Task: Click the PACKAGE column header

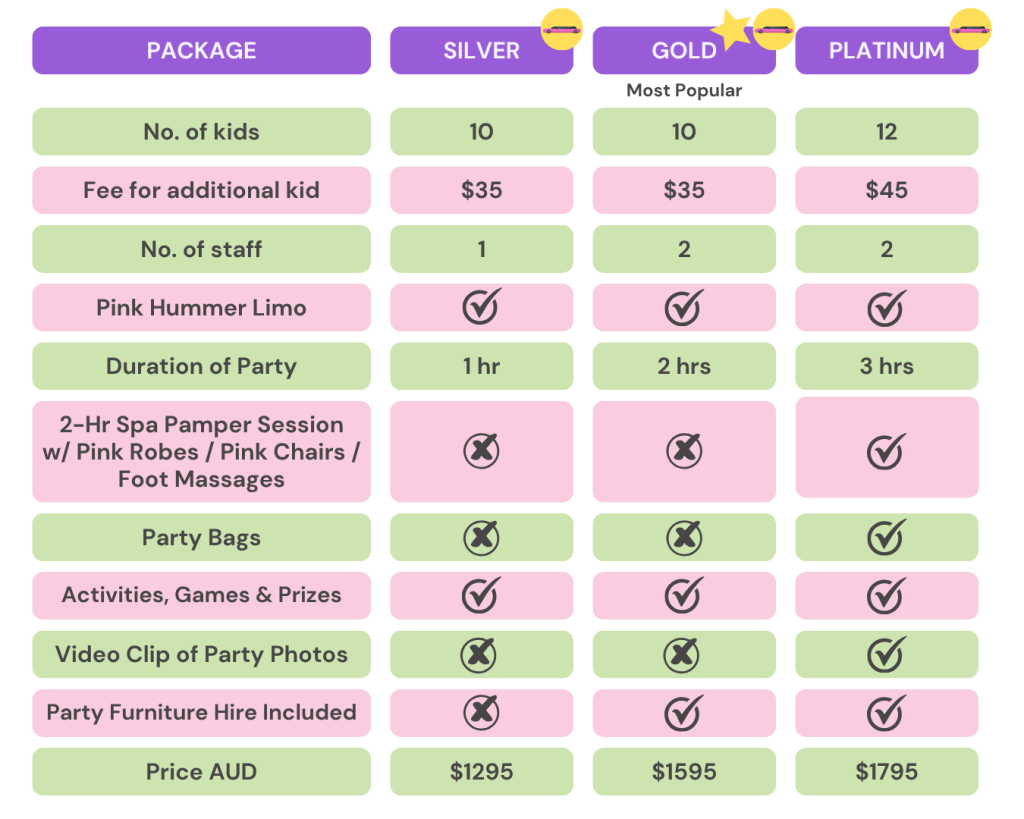Action: pyautogui.click(x=201, y=51)
